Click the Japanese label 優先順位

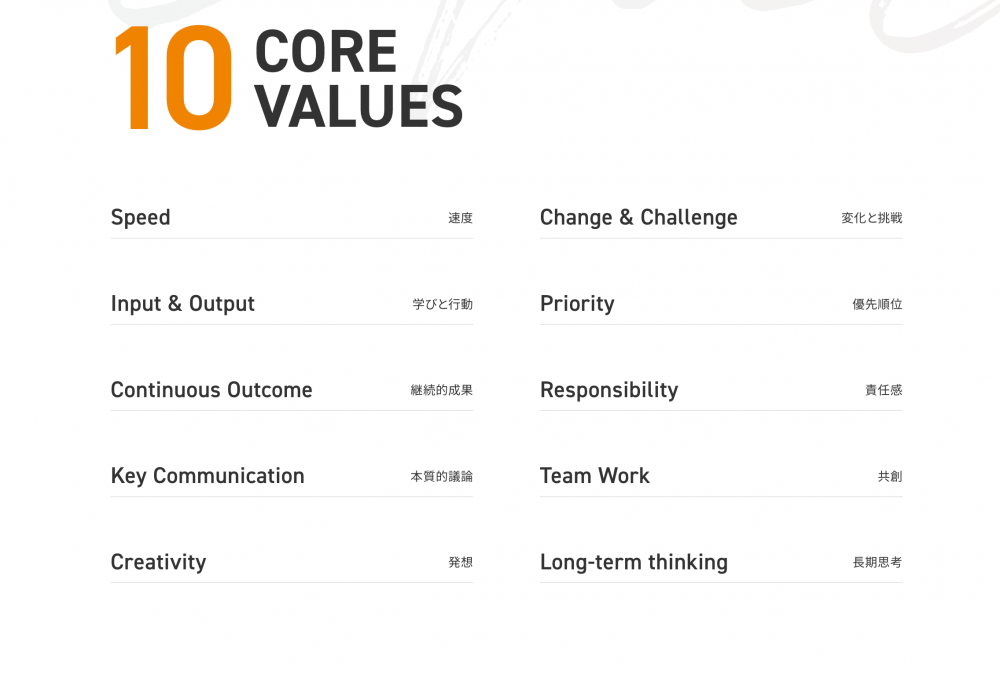click(878, 304)
